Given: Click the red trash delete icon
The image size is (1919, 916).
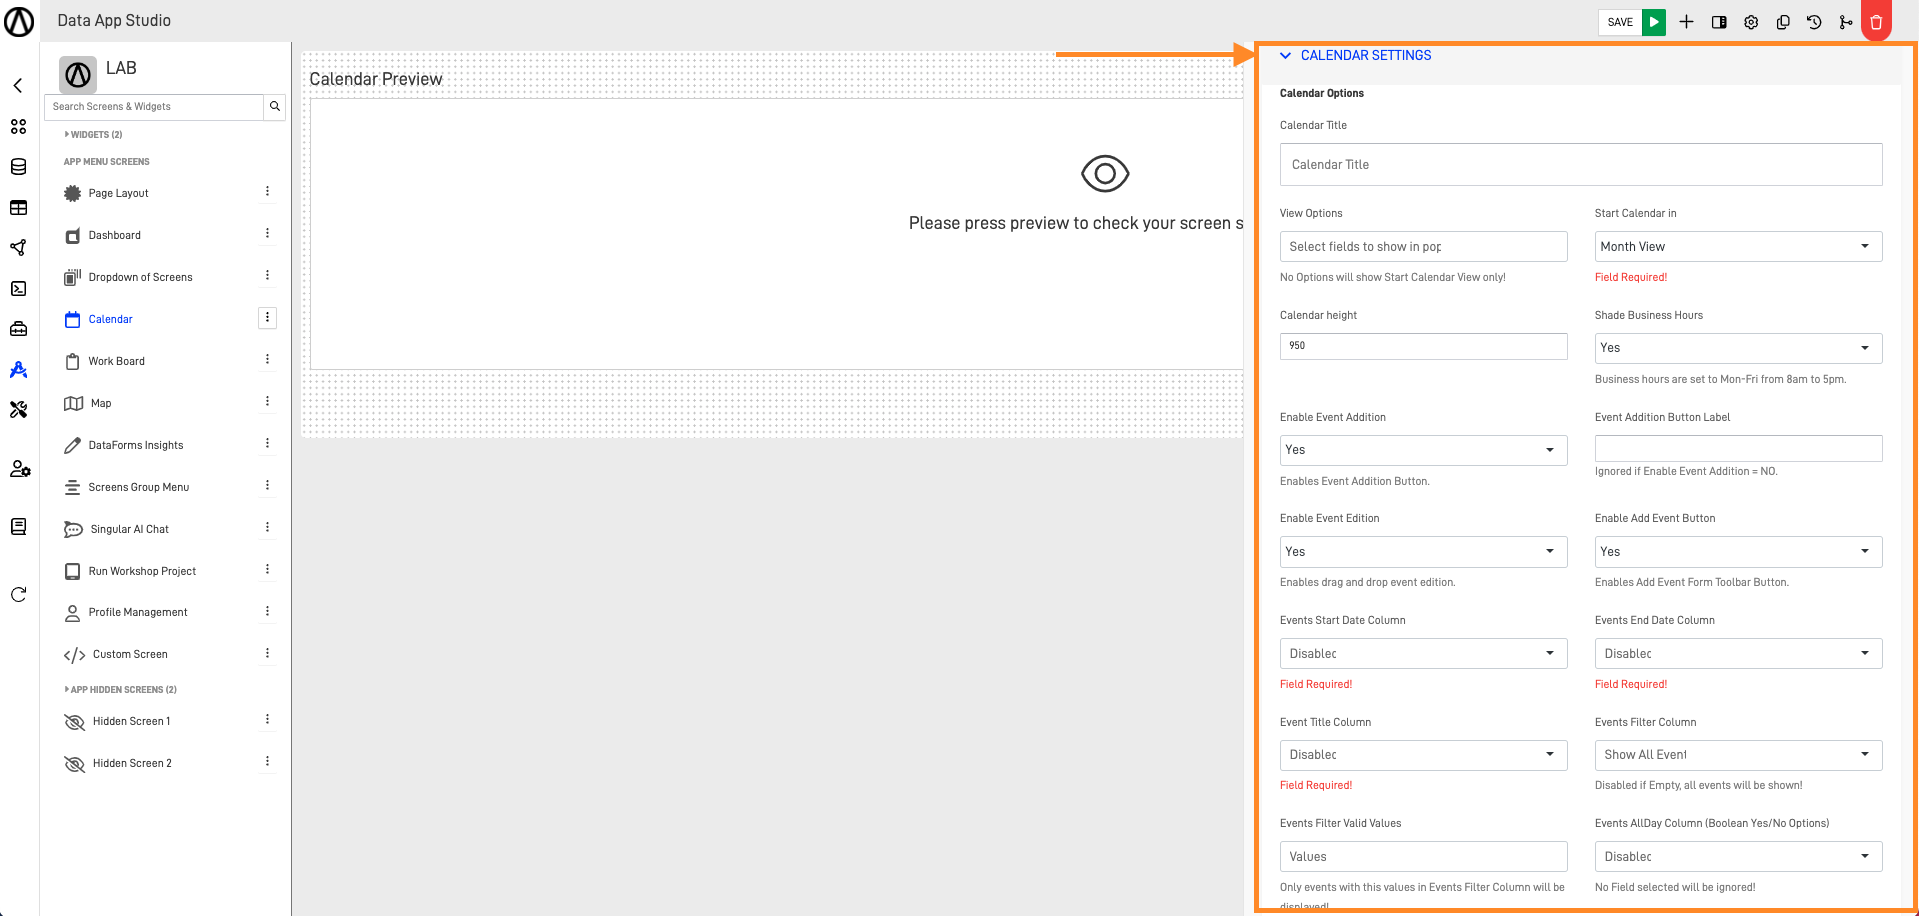Looking at the screenshot, I should (1876, 22).
